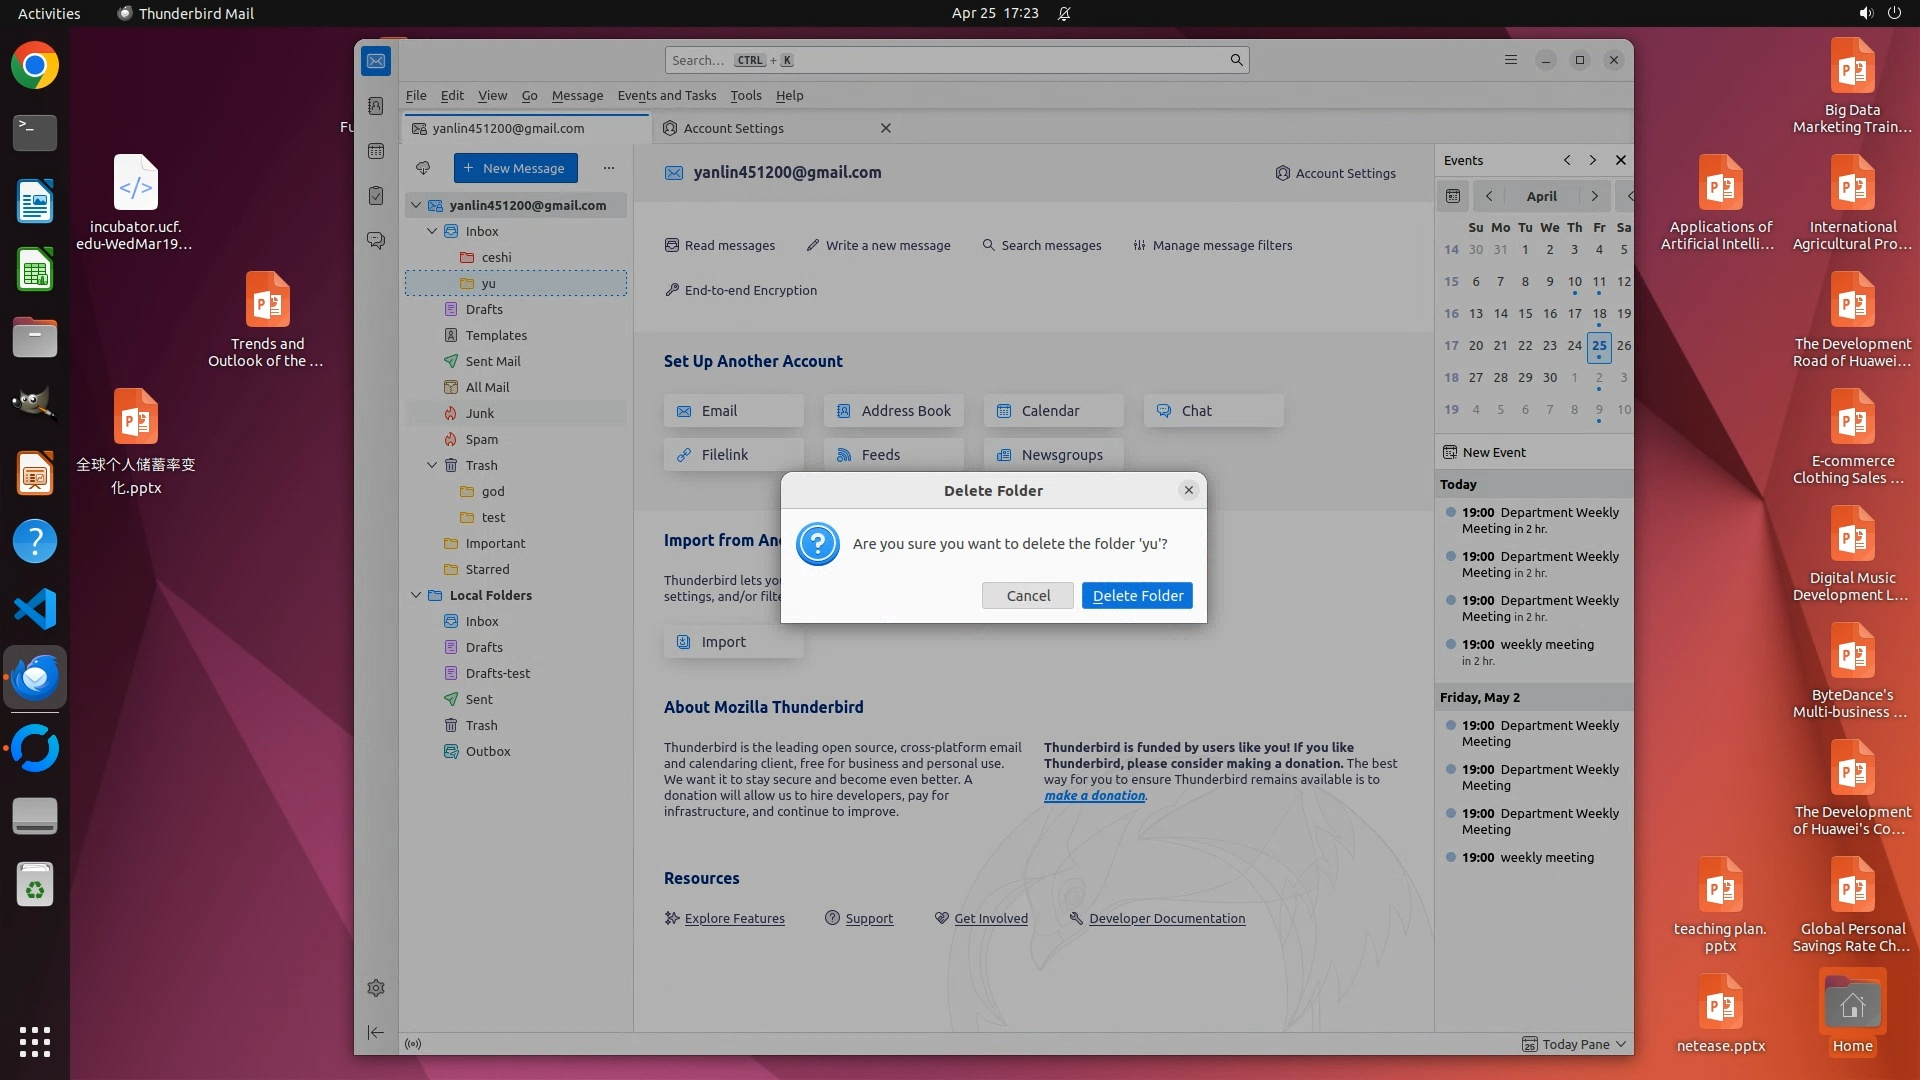Toggle system notifications bell
This screenshot has width=1920, height=1080.
(x=1064, y=13)
